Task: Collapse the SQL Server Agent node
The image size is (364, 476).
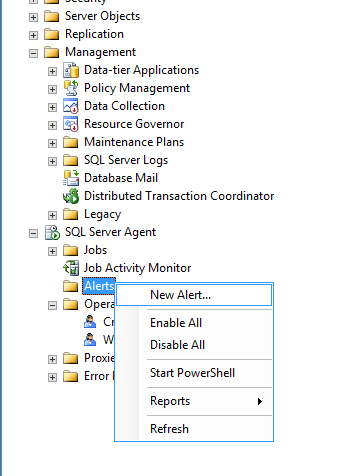Action: 33,233
